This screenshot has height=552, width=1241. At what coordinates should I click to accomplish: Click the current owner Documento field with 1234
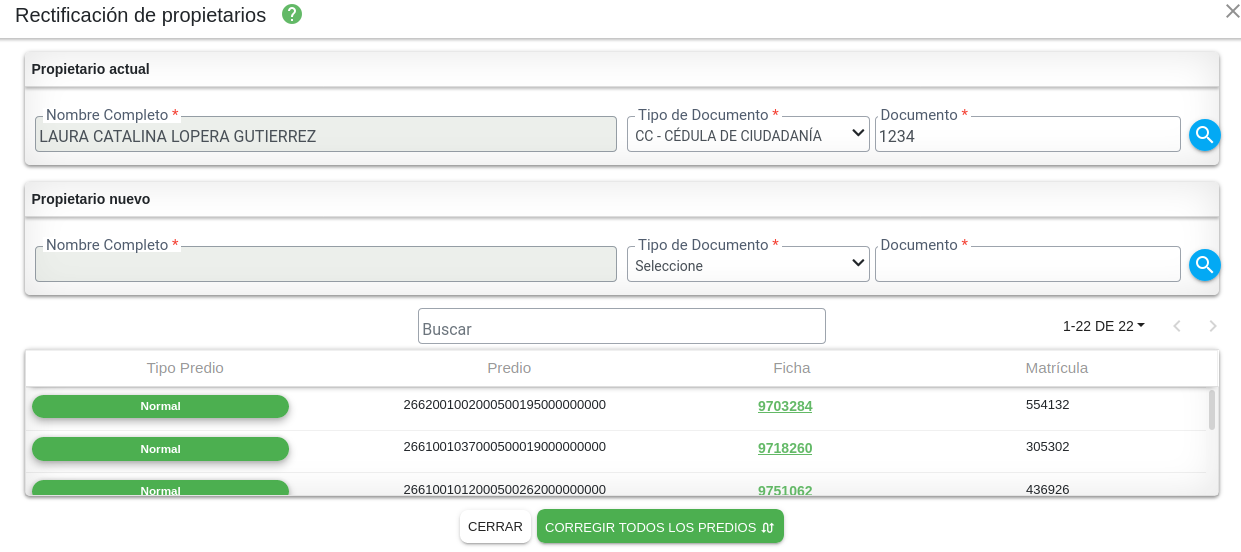[x=1027, y=136]
